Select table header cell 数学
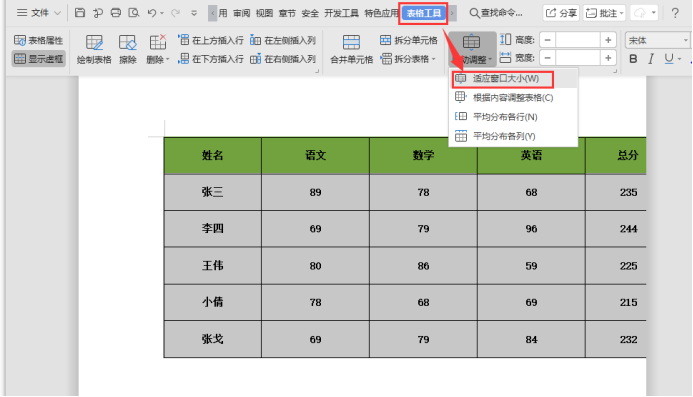Screen dimensions: 693x397 coord(423,155)
